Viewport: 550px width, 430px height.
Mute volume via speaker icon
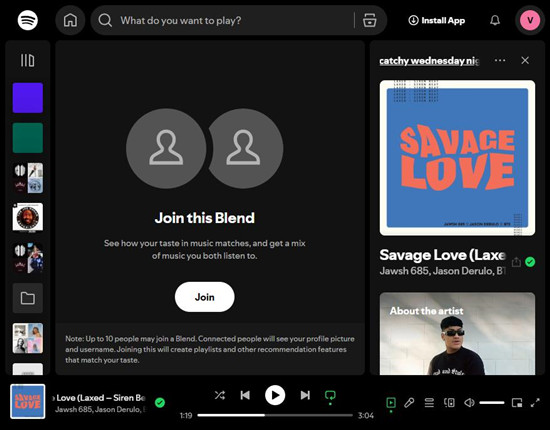(469, 403)
